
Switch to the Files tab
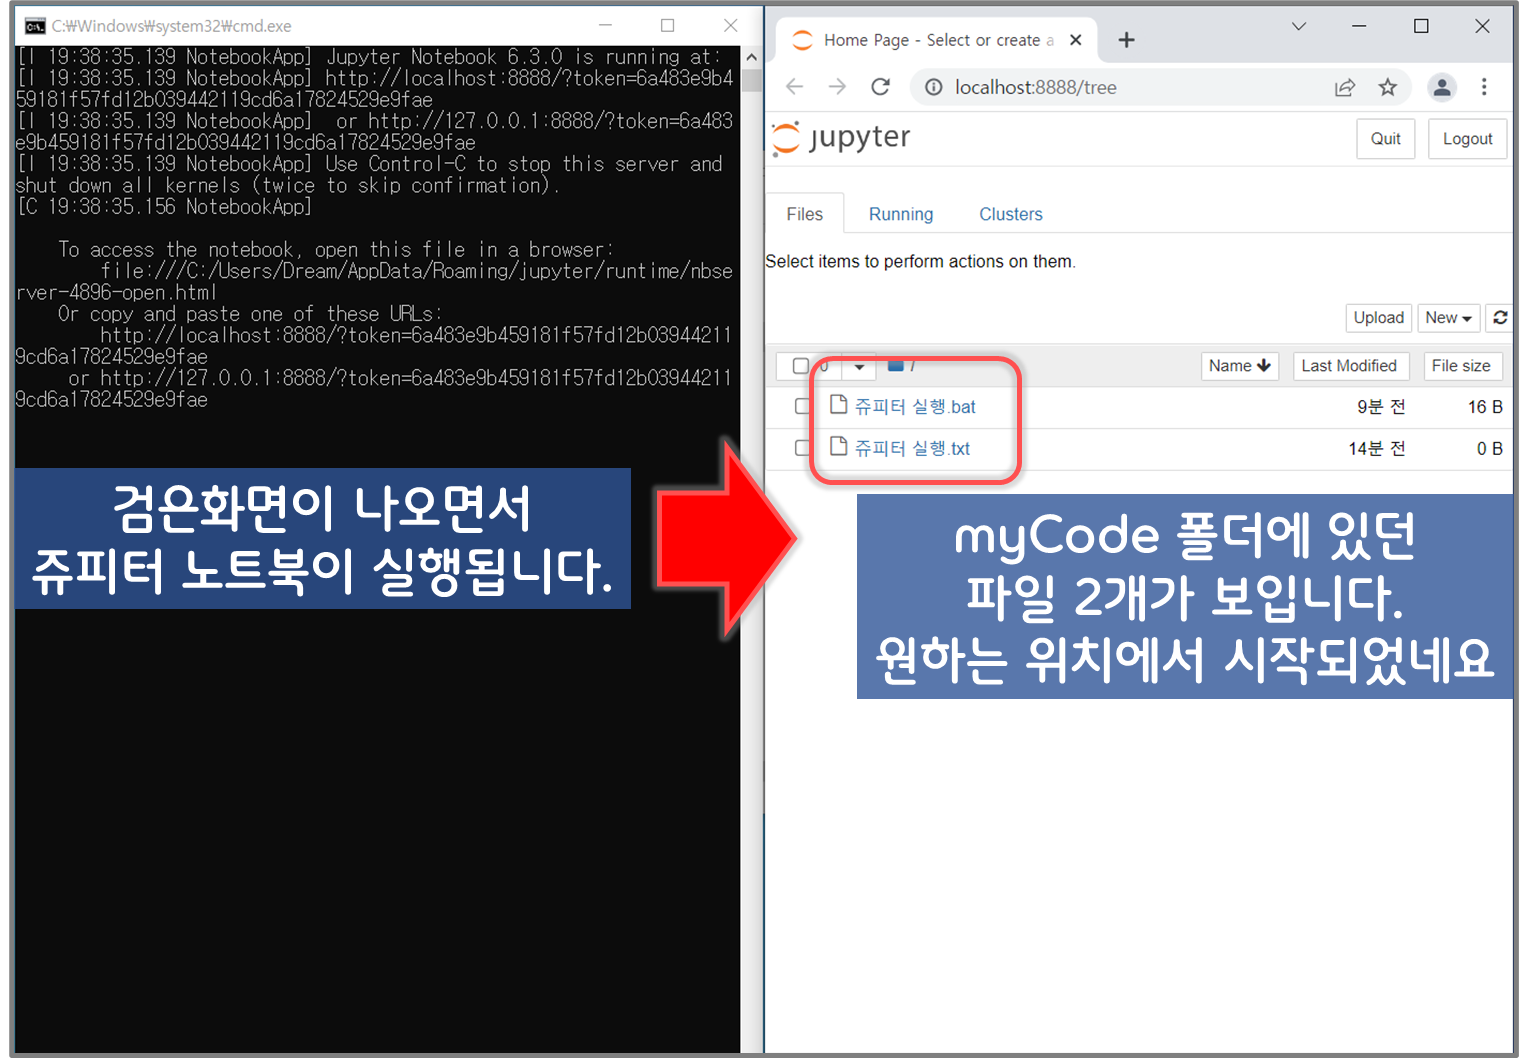[804, 214]
